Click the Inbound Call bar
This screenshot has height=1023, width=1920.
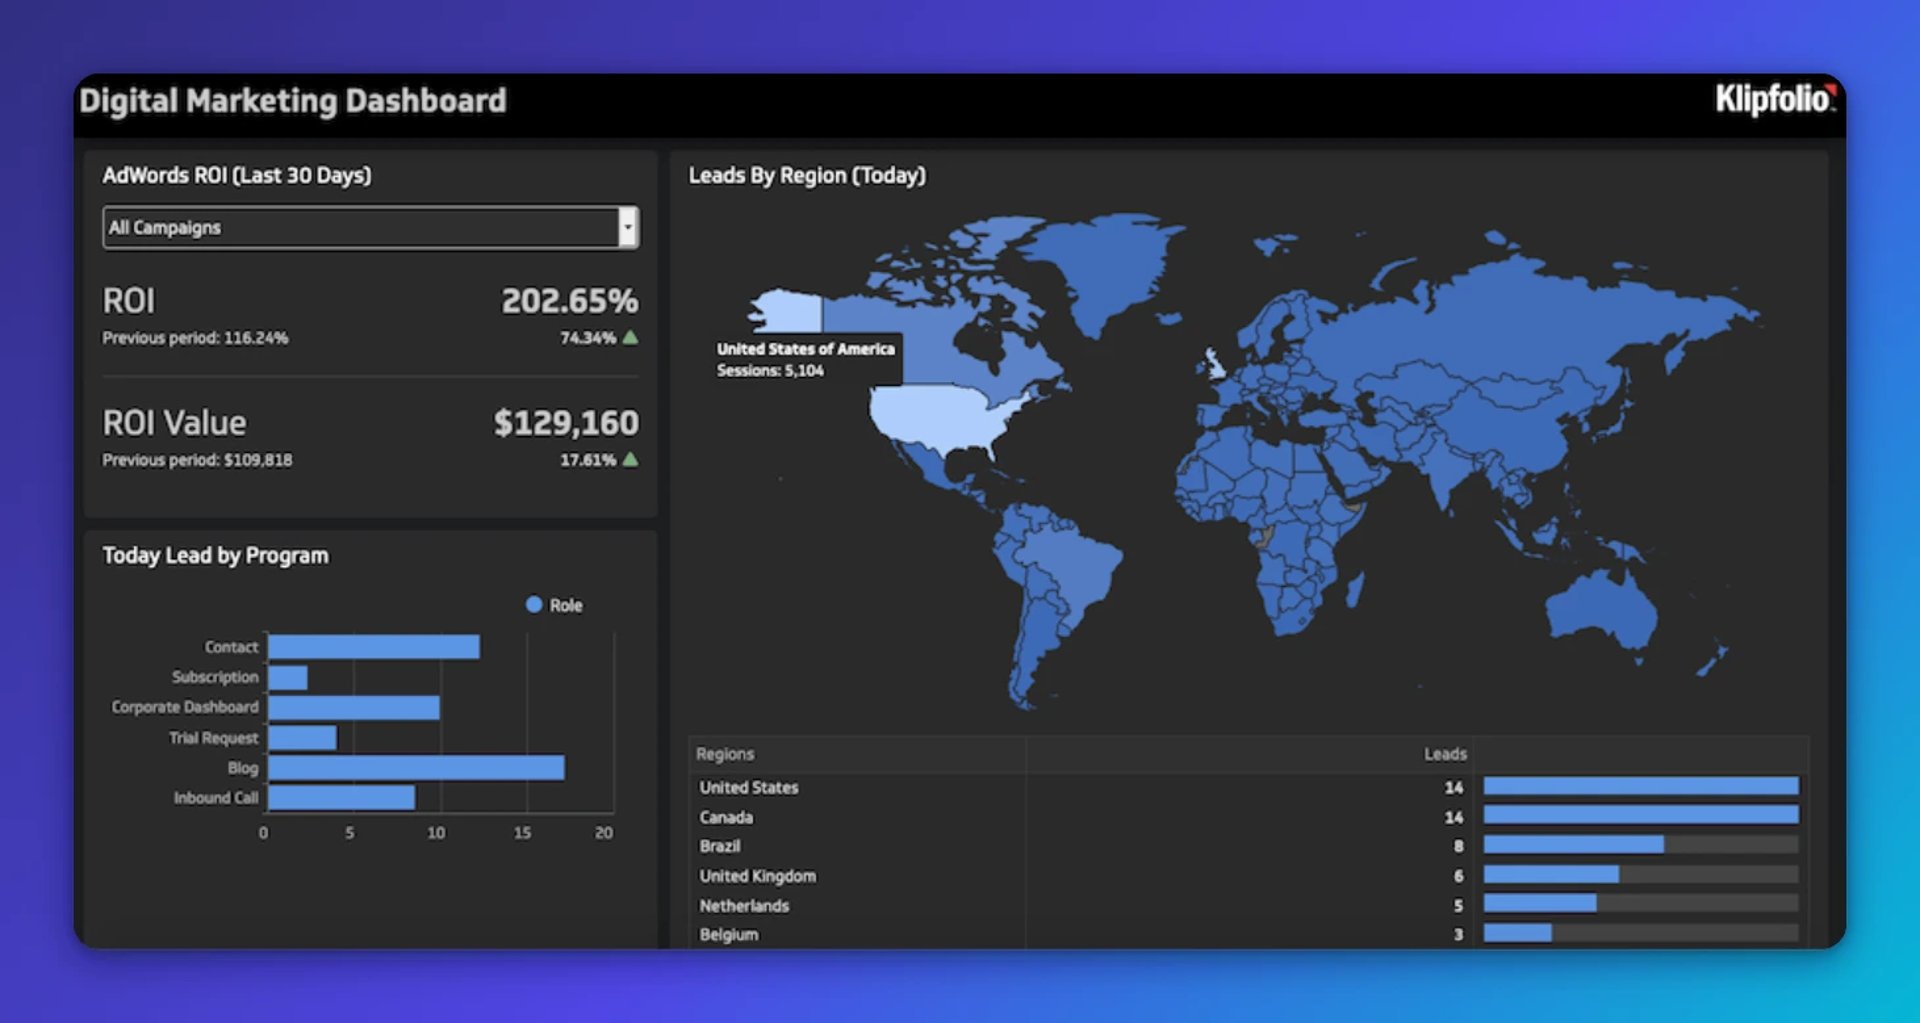click(341, 797)
